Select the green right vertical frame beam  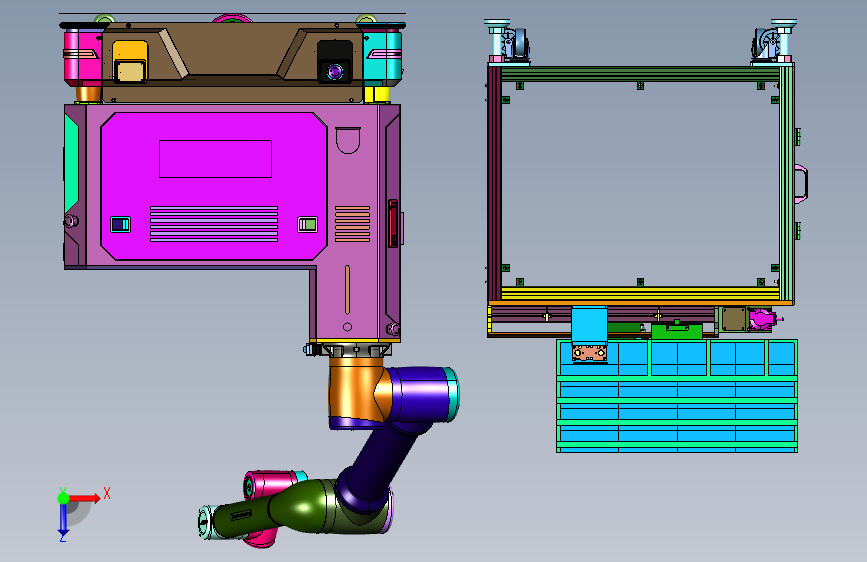click(x=787, y=183)
